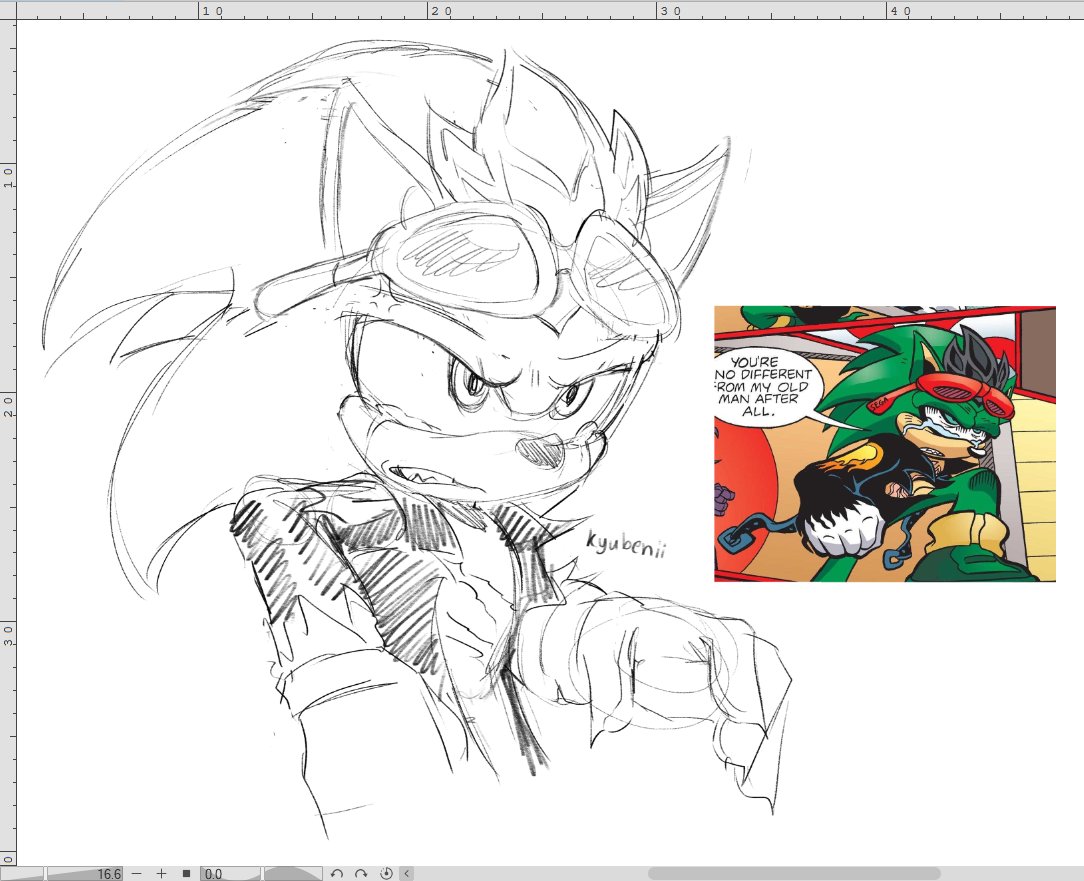Click the left vertical ruler
Image resolution: width=1084 pixels, height=881 pixels.
coord(8,443)
